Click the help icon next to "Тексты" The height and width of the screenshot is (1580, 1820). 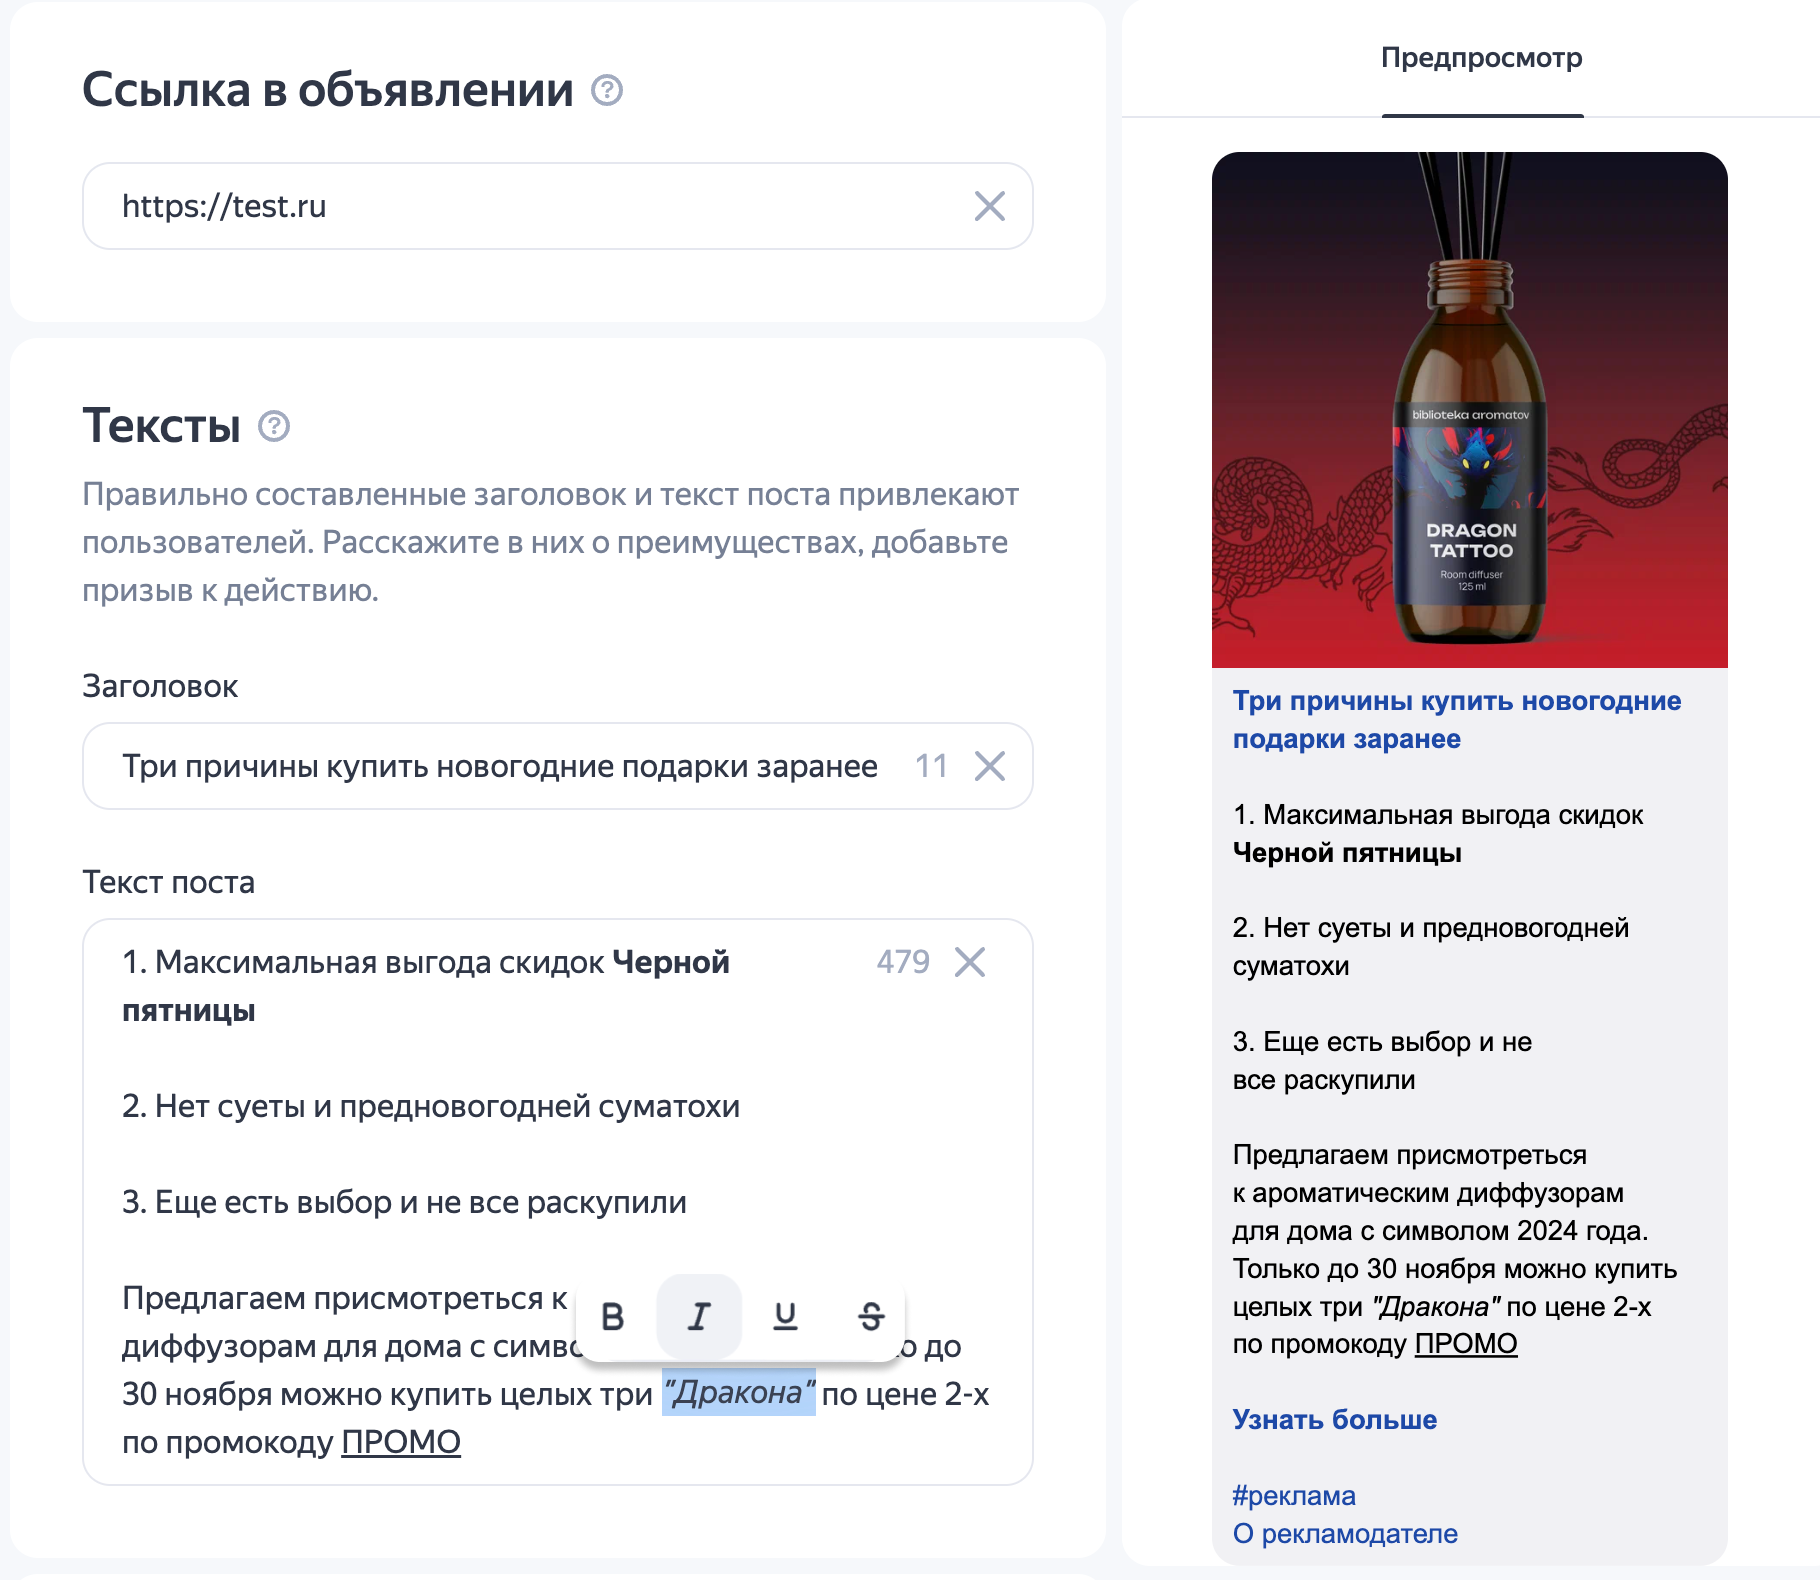tap(274, 427)
